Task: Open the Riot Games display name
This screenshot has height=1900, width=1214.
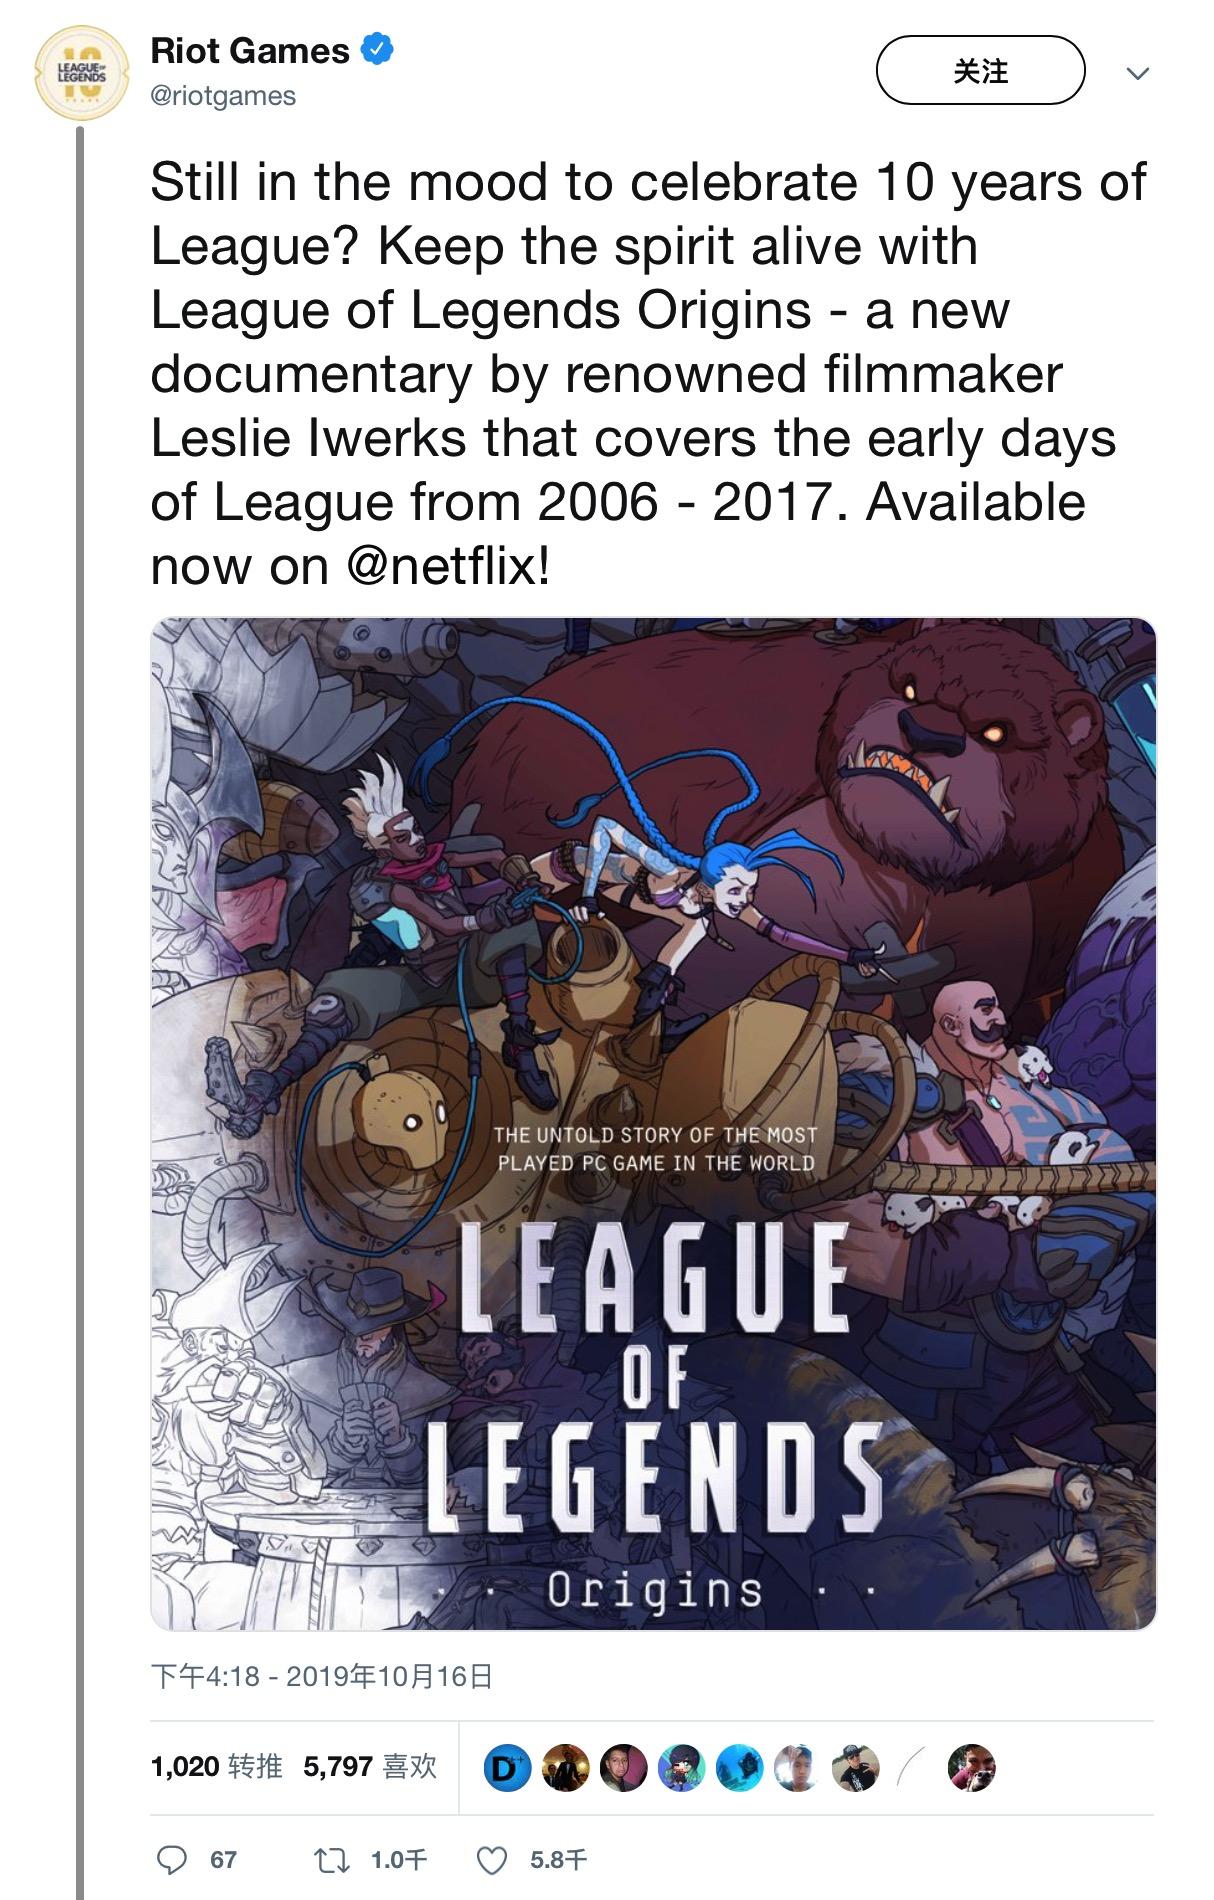Action: coord(250,51)
